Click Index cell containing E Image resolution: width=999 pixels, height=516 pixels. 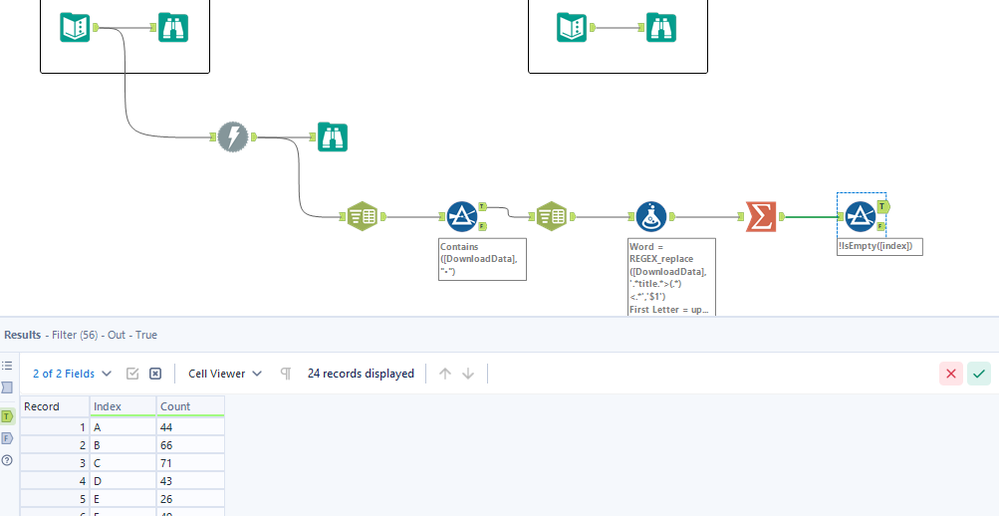point(123,498)
